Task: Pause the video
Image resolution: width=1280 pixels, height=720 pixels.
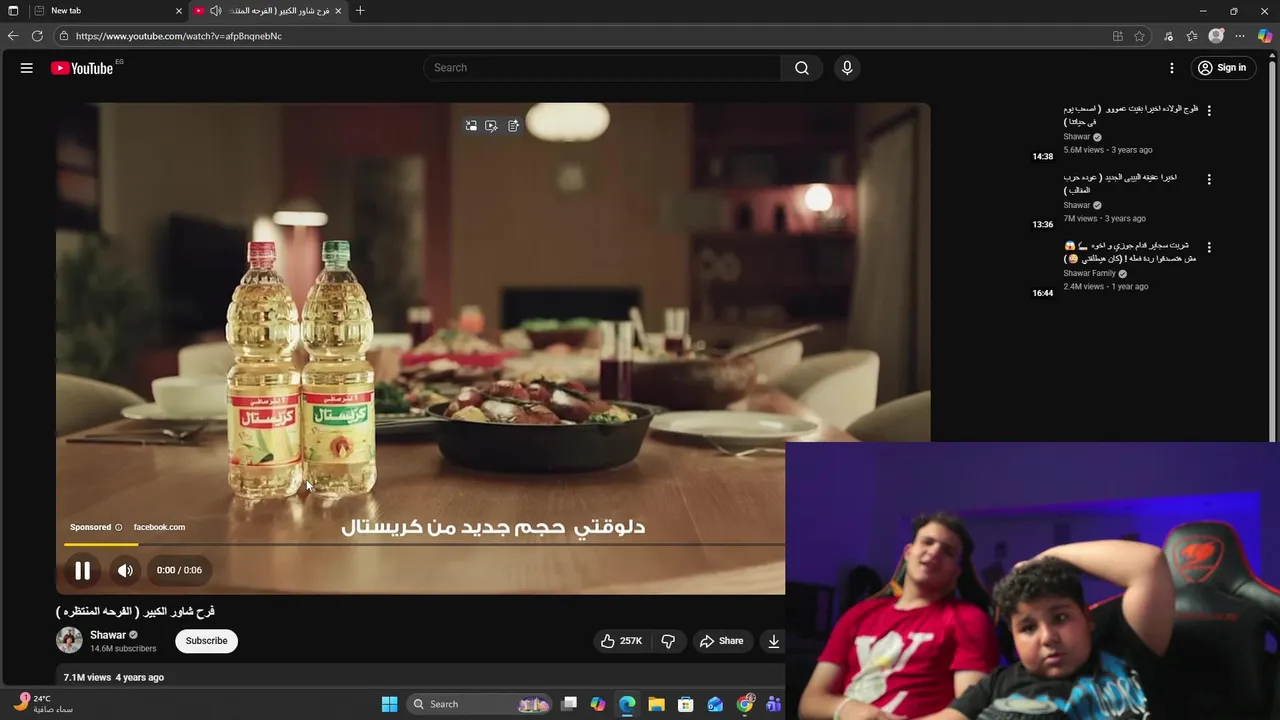Action: pyautogui.click(x=83, y=570)
